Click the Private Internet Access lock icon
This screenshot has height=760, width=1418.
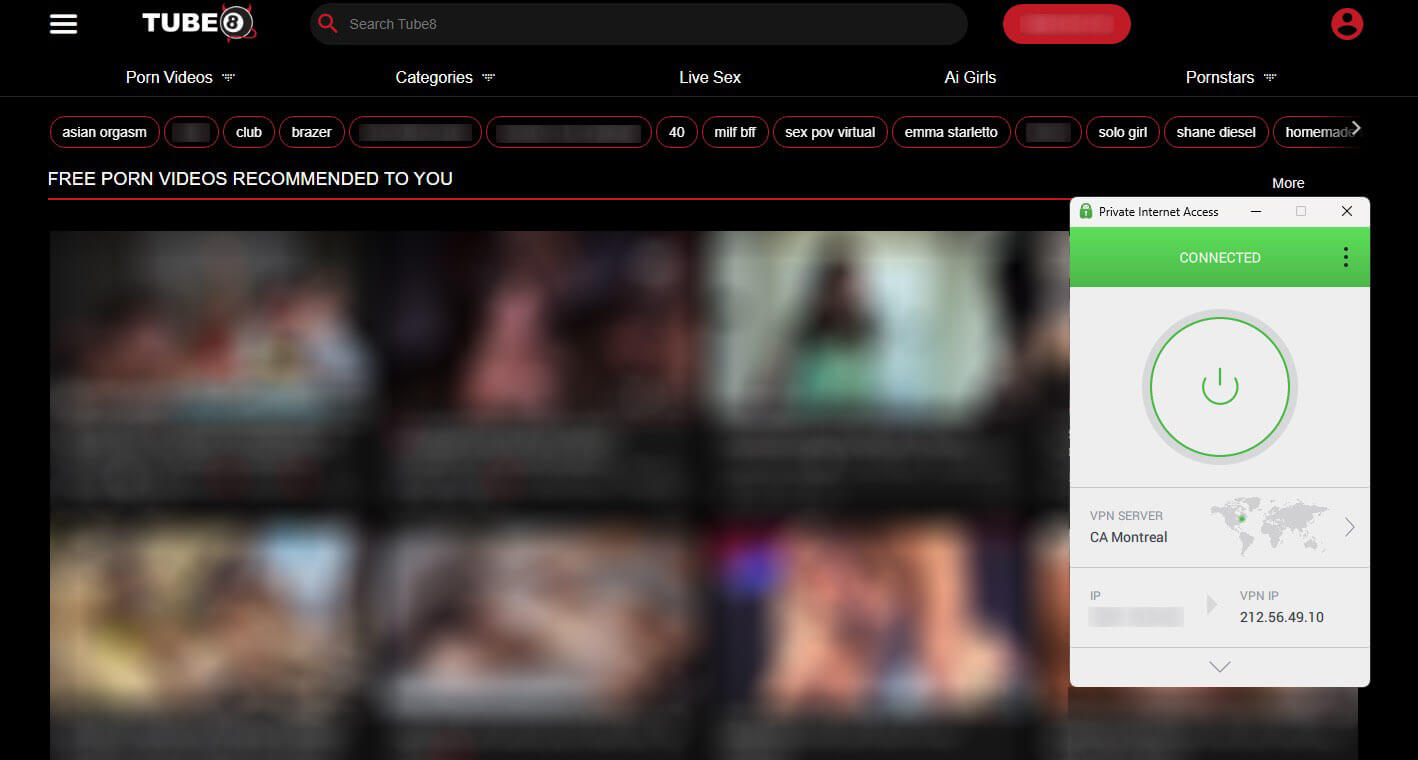pos(1086,211)
